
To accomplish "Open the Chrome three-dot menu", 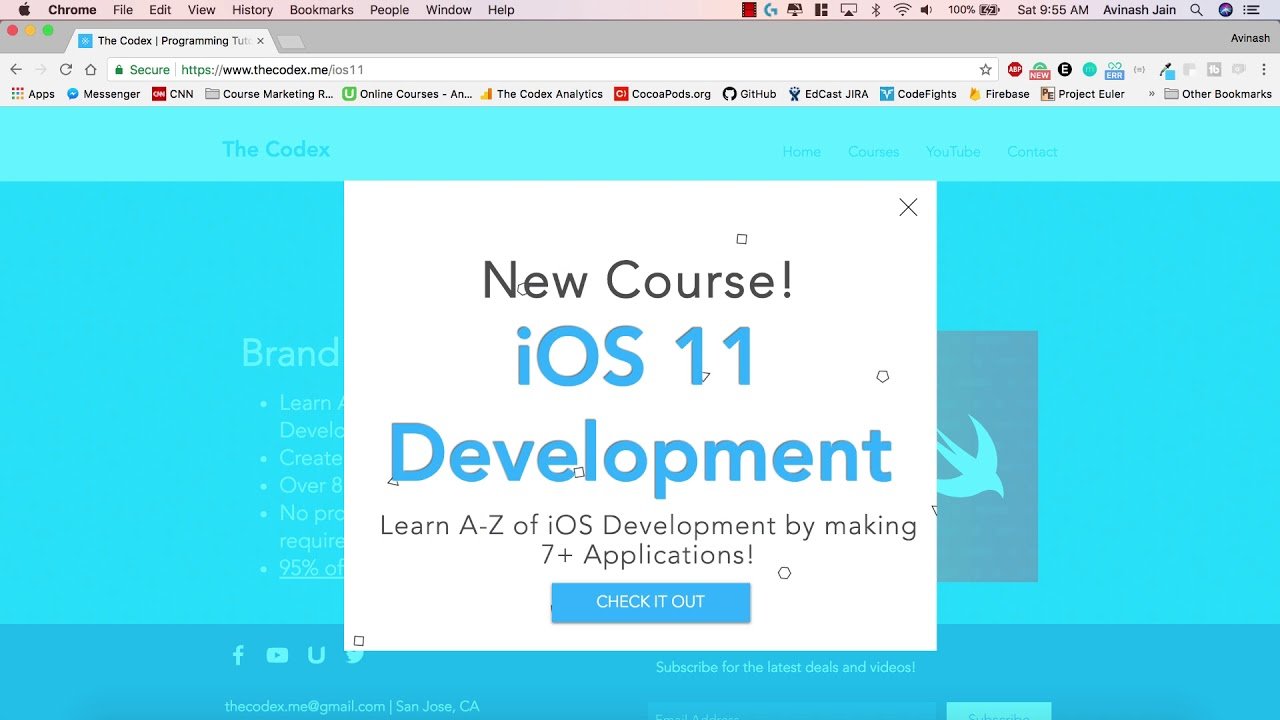I will pyautogui.click(x=1263, y=70).
